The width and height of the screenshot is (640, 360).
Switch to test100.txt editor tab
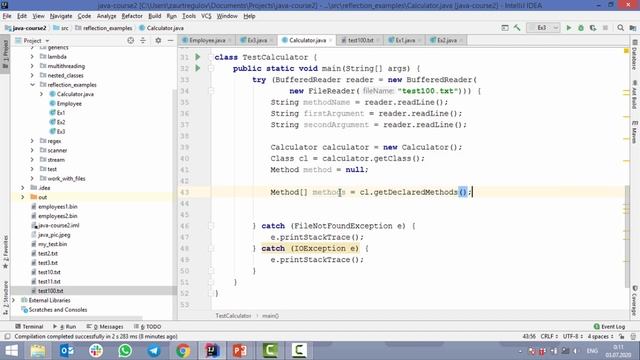pos(360,40)
